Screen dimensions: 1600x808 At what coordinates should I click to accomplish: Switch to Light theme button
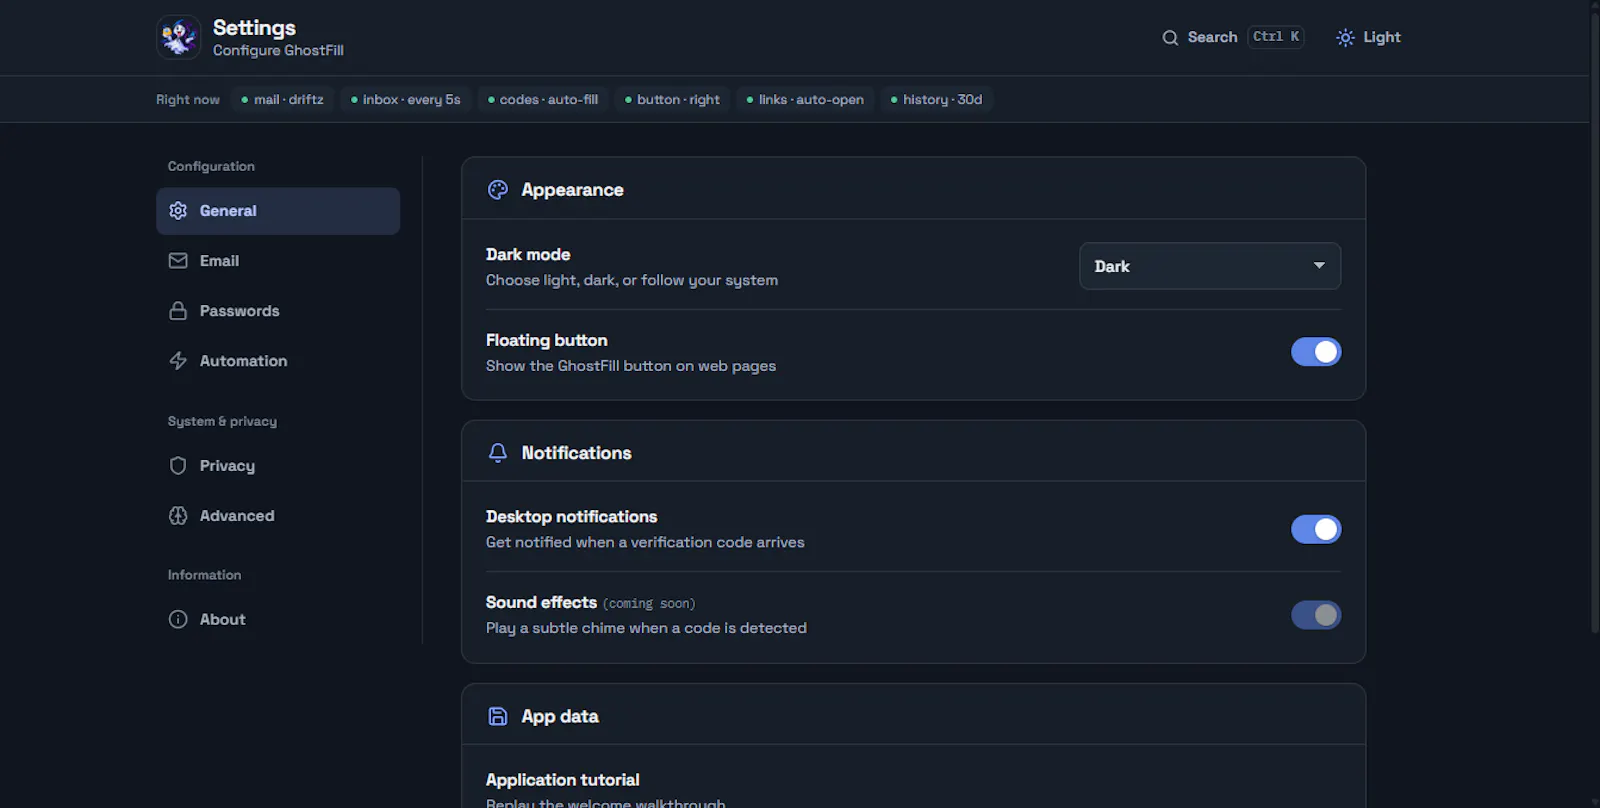coord(1368,37)
